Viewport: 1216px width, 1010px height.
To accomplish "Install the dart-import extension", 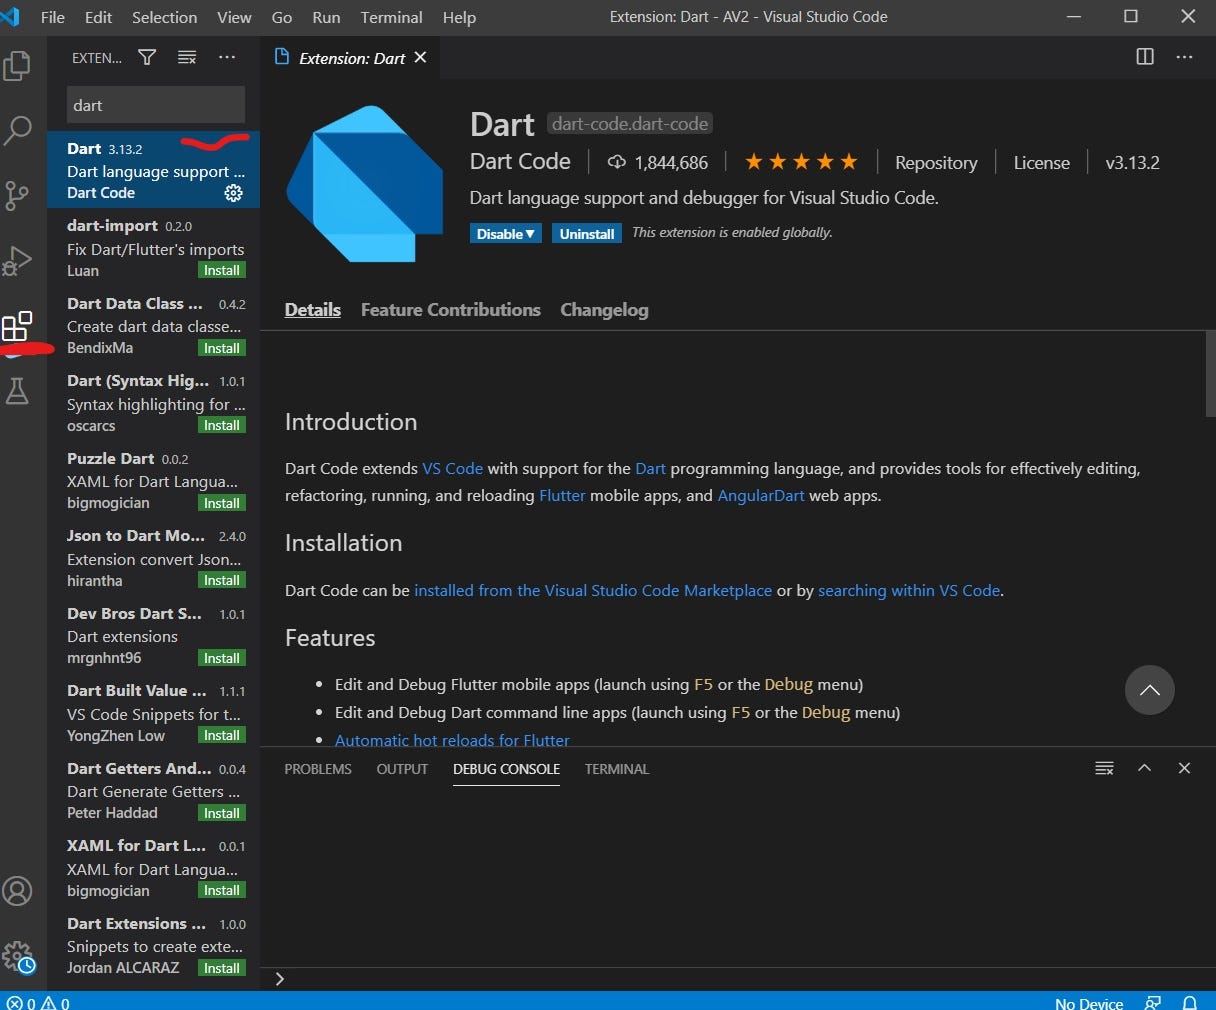I will 222,270.
